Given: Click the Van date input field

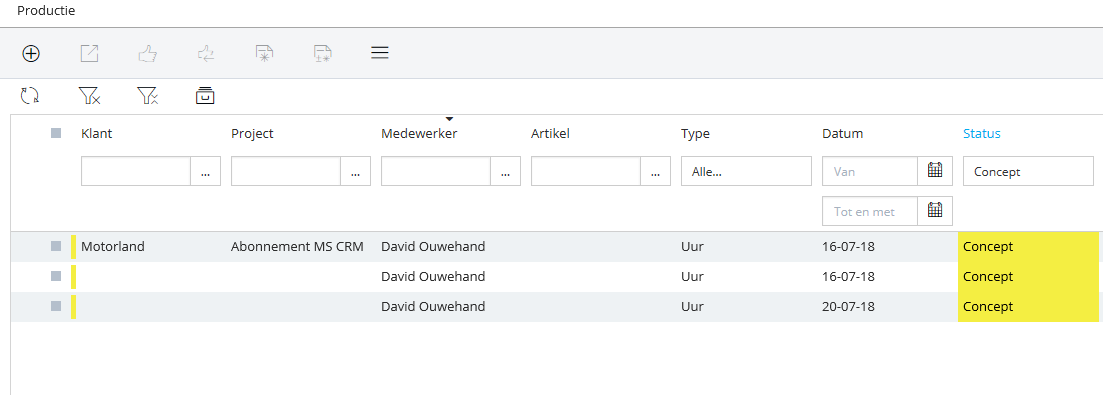Looking at the screenshot, I should click(870, 171).
